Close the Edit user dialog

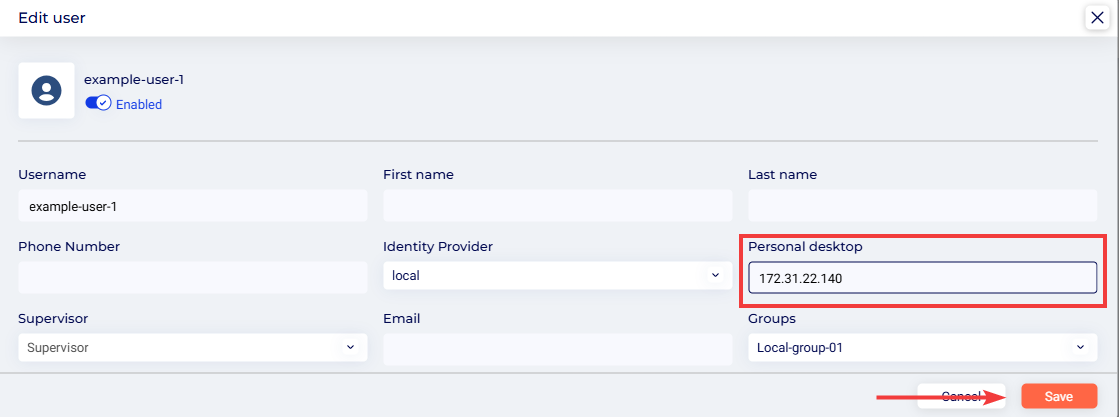(x=1094, y=17)
